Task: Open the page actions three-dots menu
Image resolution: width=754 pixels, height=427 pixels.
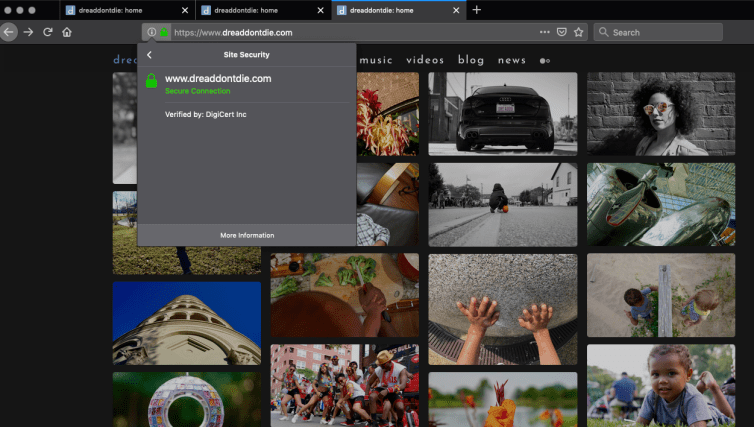Action: tap(544, 32)
